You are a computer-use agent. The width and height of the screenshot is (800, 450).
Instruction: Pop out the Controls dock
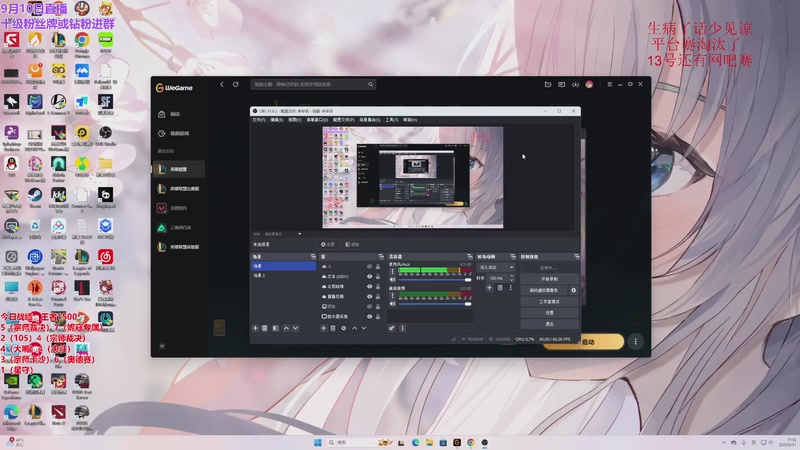tap(577, 257)
